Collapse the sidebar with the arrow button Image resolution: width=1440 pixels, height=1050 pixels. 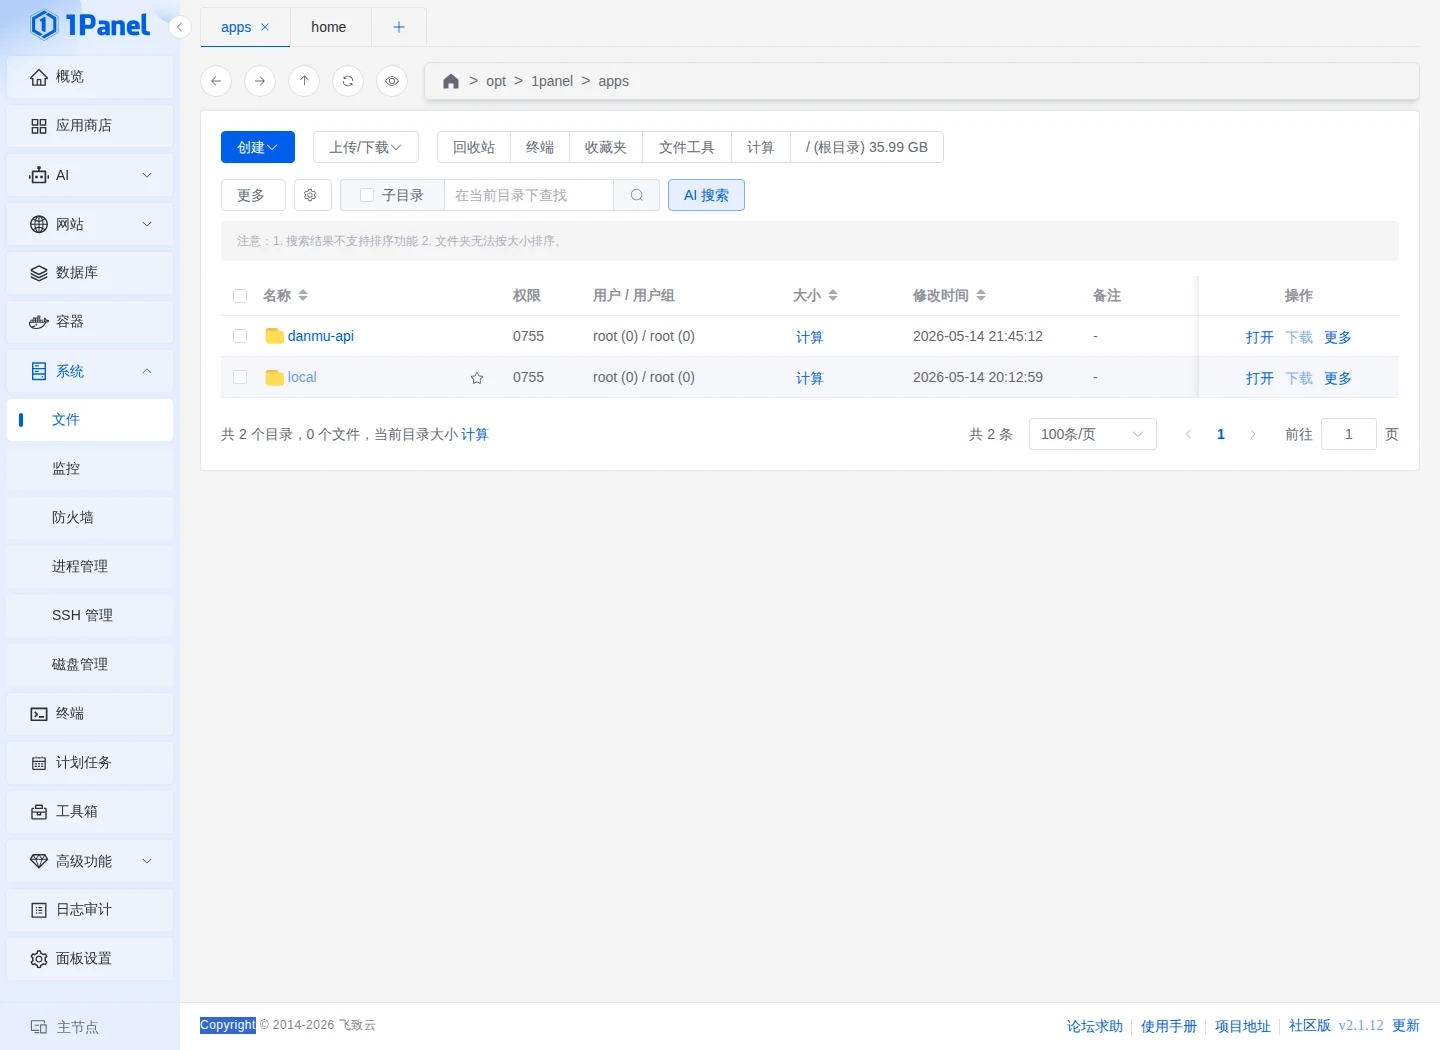pyautogui.click(x=179, y=27)
